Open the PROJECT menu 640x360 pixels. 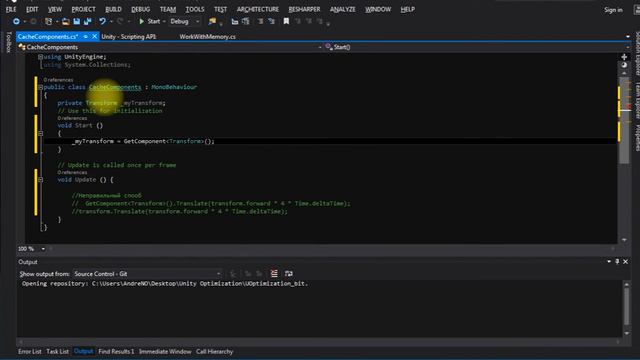click(x=83, y=9)
